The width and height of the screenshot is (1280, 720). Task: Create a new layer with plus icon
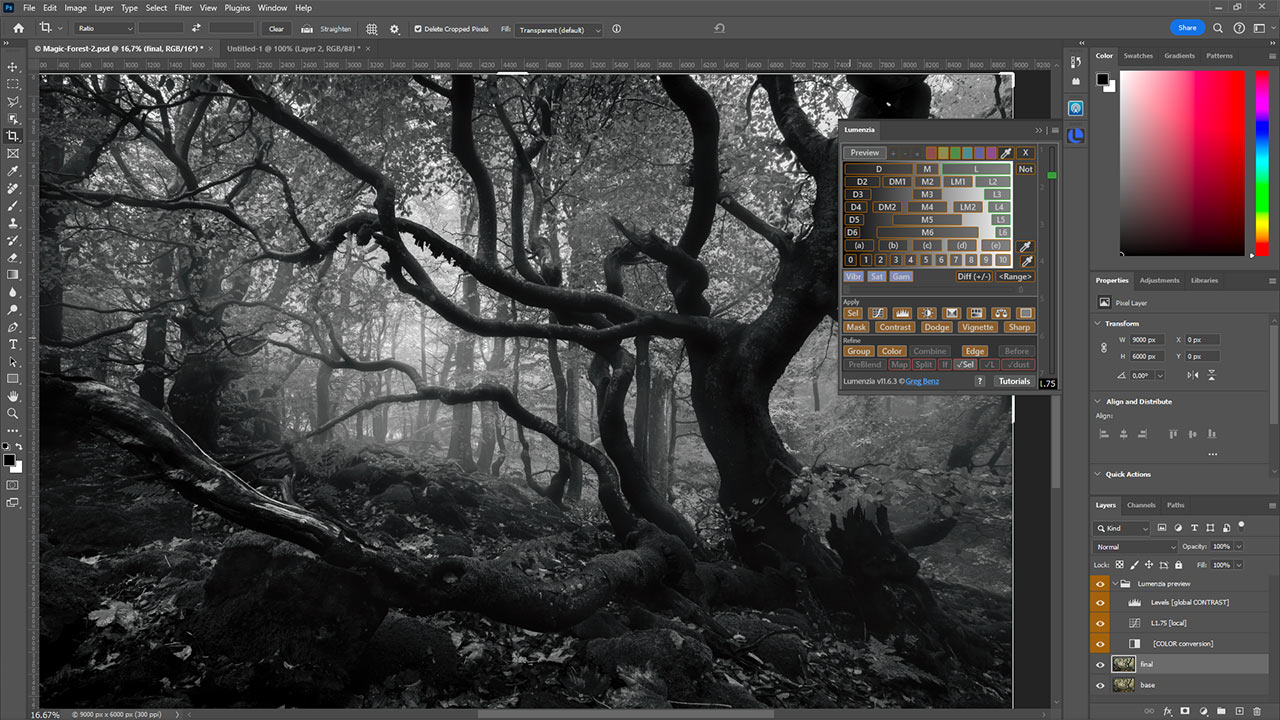tap(1237, 711)
